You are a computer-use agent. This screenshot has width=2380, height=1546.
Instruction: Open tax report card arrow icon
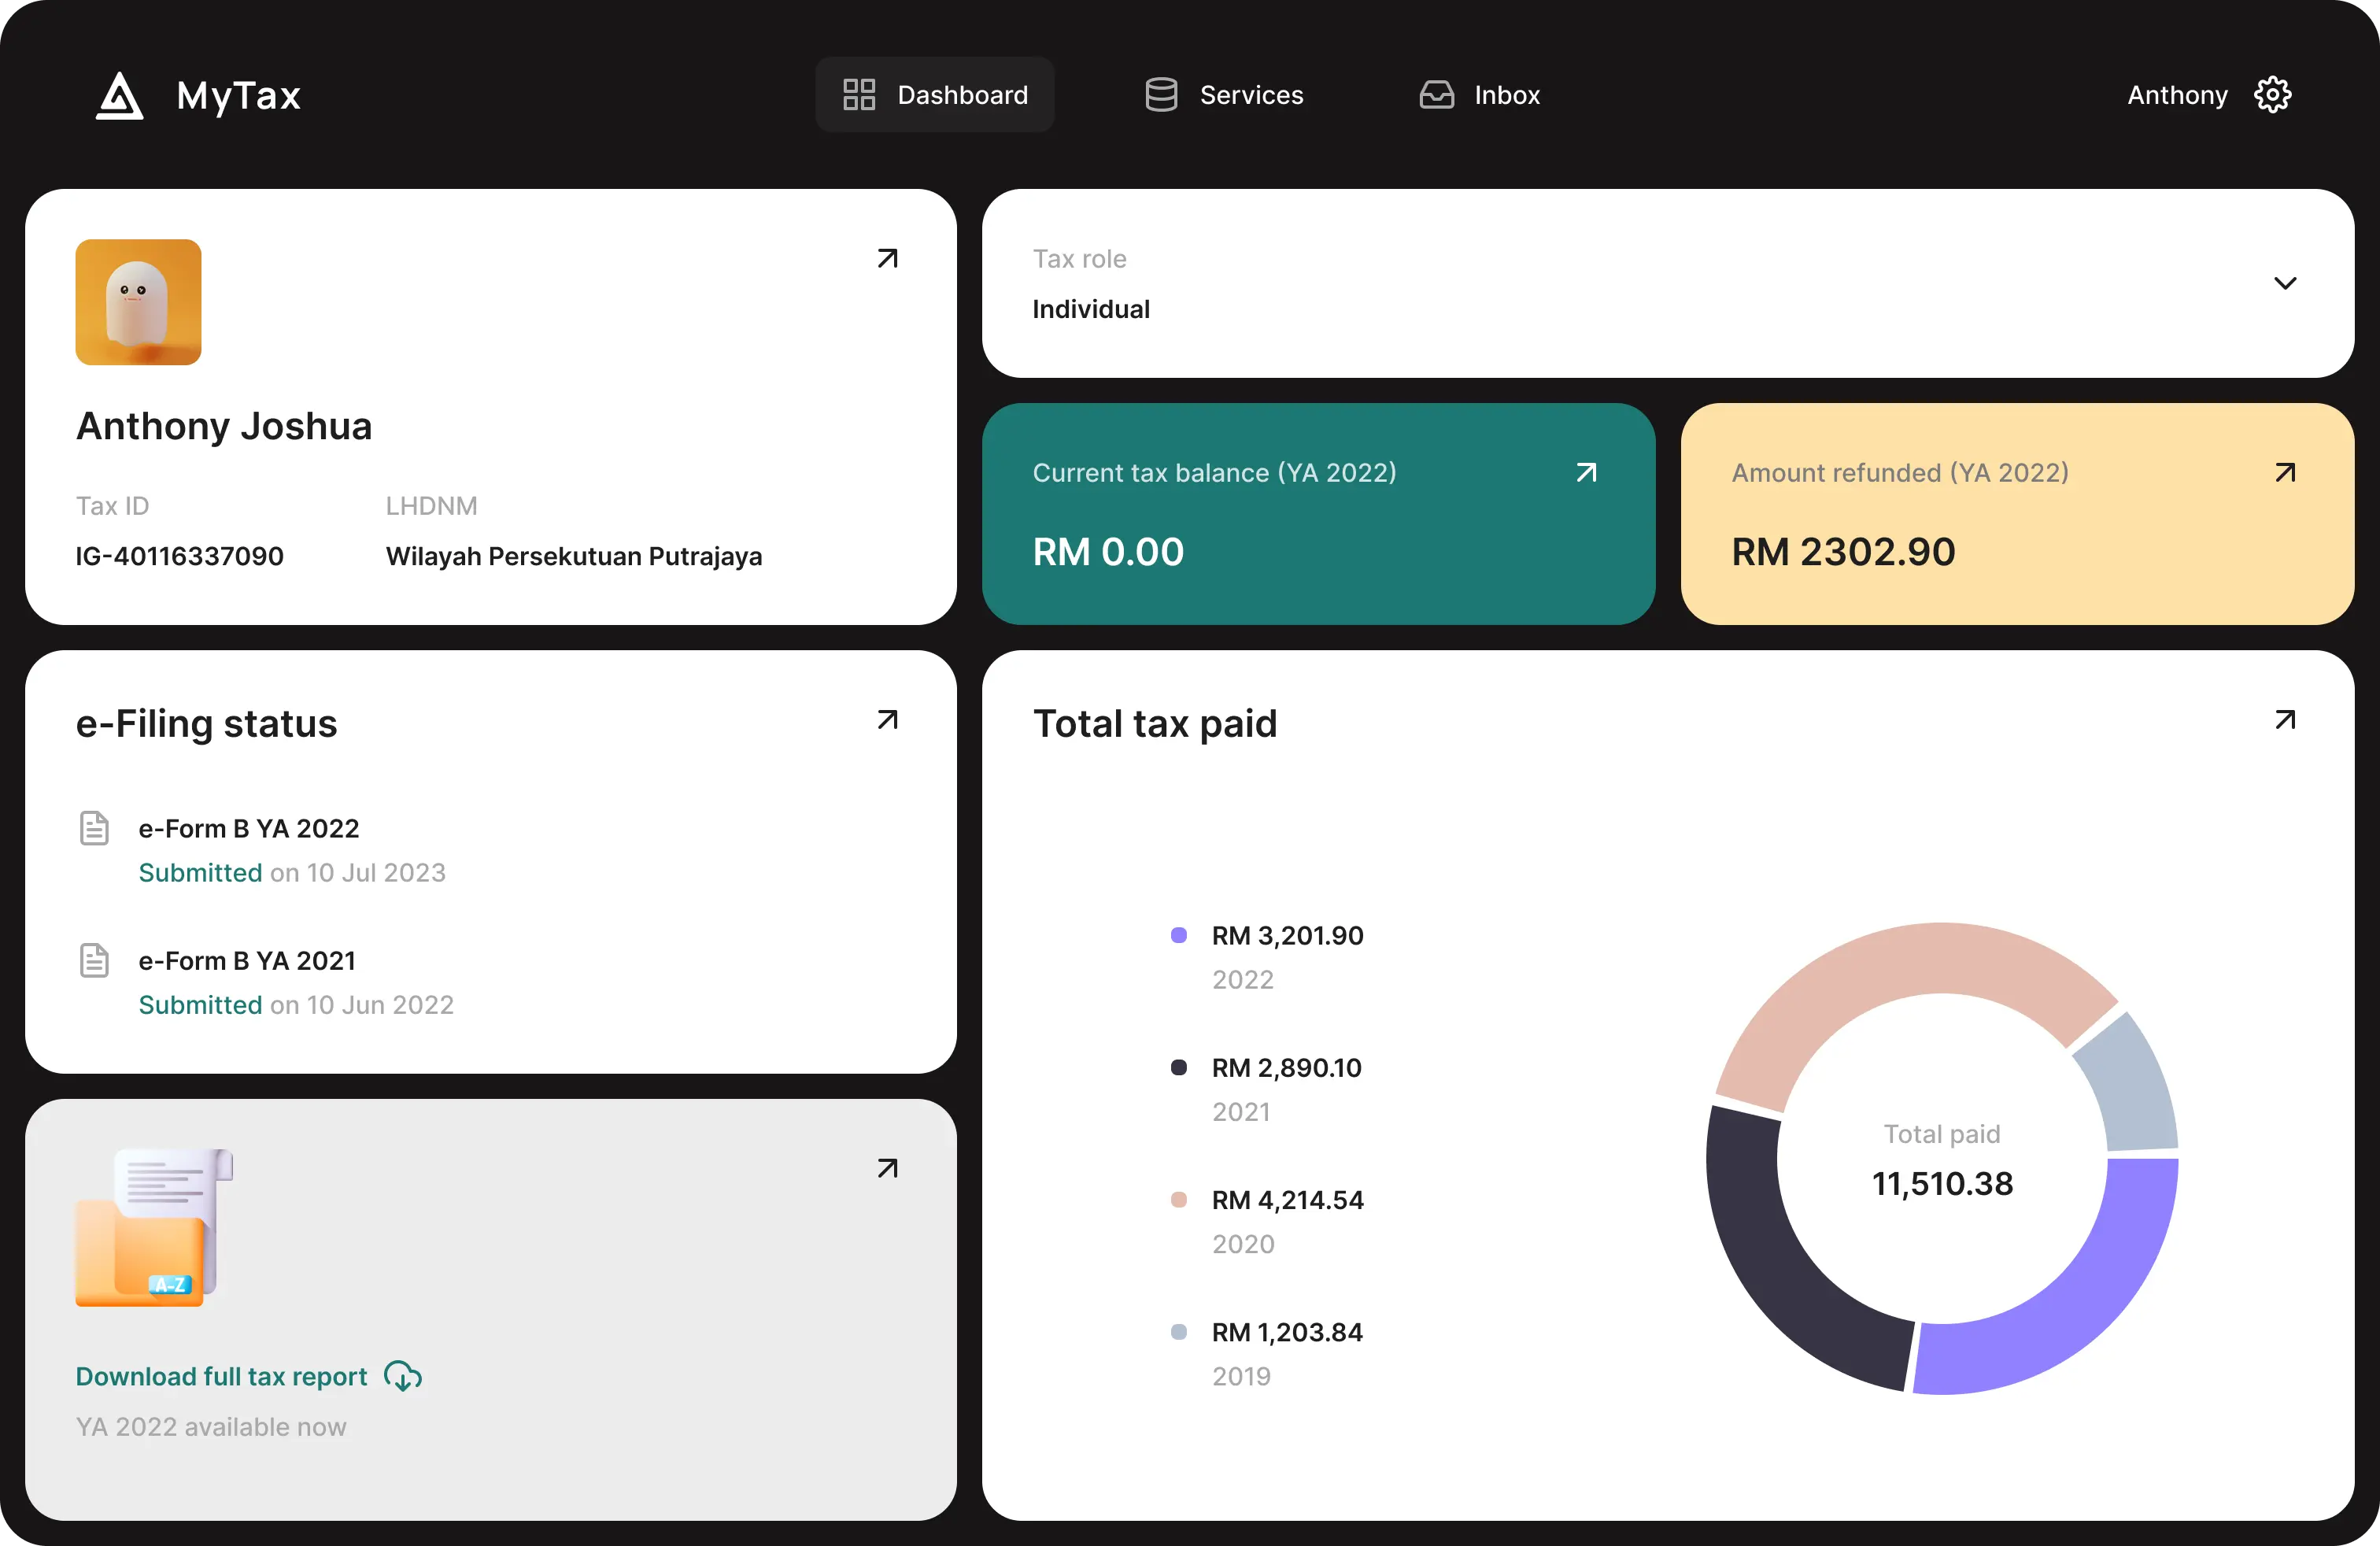point(887,1168)
